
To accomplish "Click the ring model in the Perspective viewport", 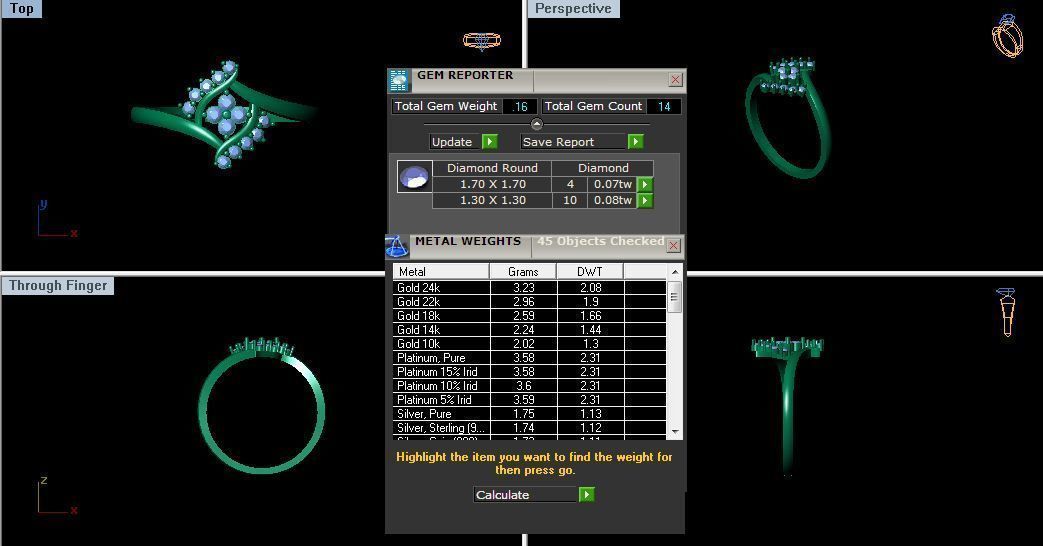I will [788, 120].
